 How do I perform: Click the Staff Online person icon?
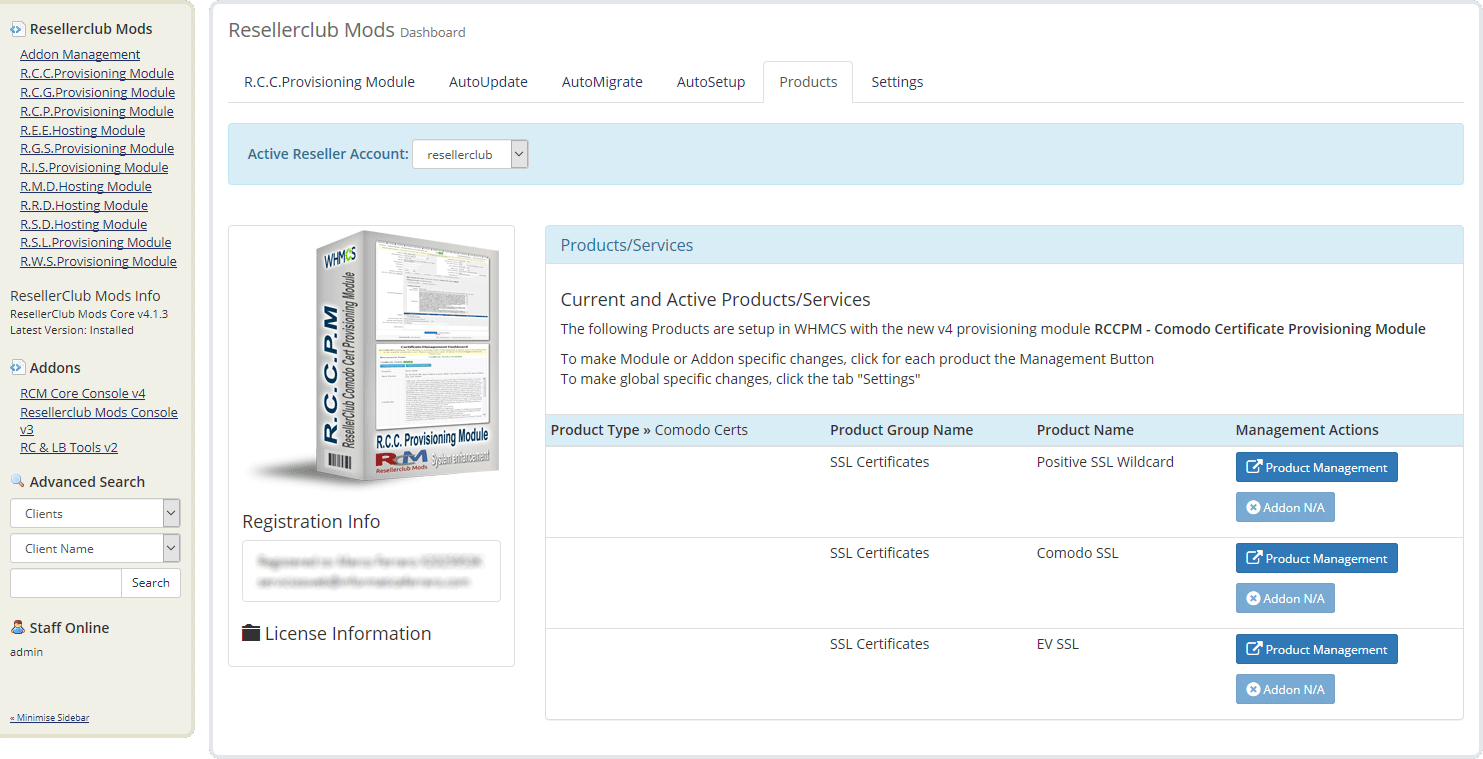[17, 627]
